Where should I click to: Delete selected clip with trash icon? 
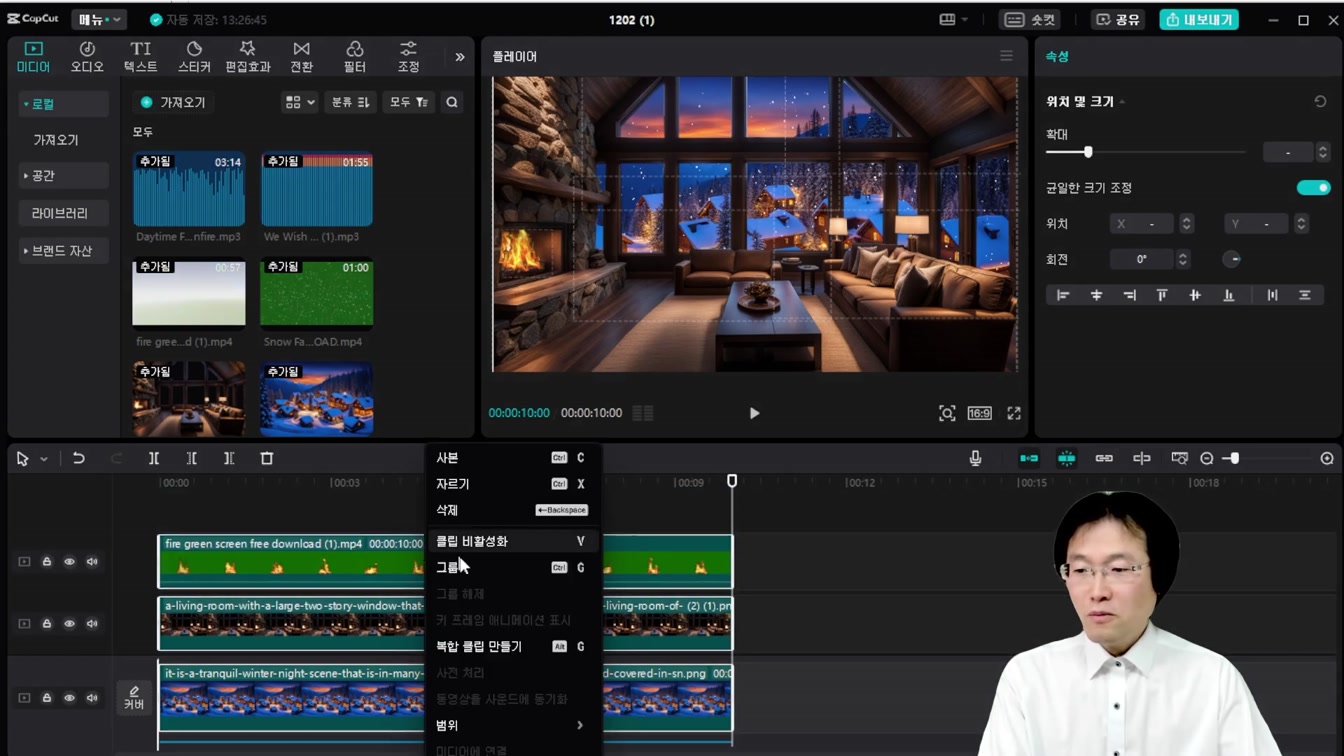tap(267, 458)
